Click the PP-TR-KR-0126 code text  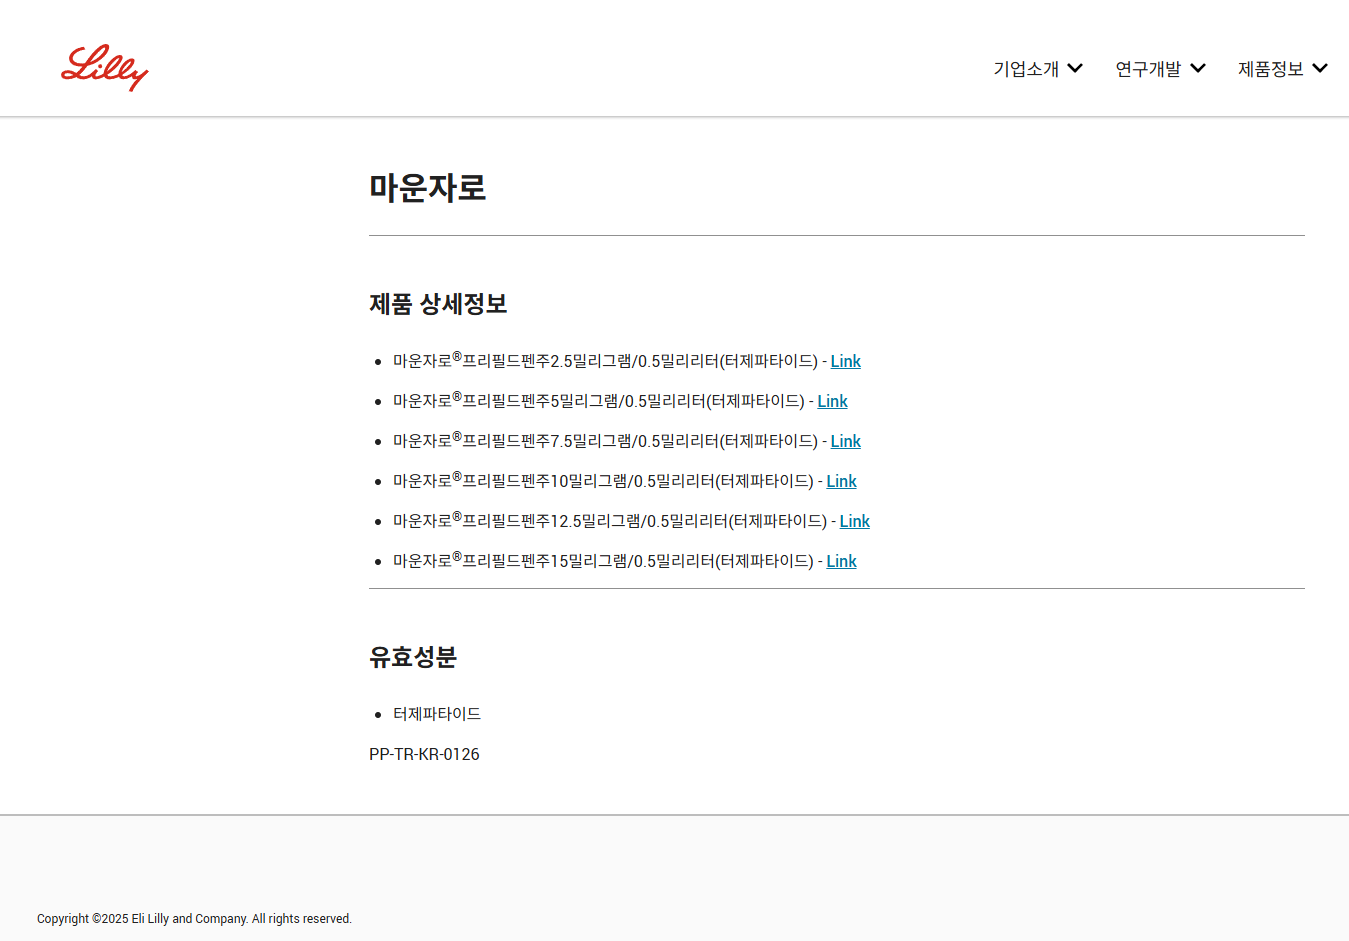424,754
